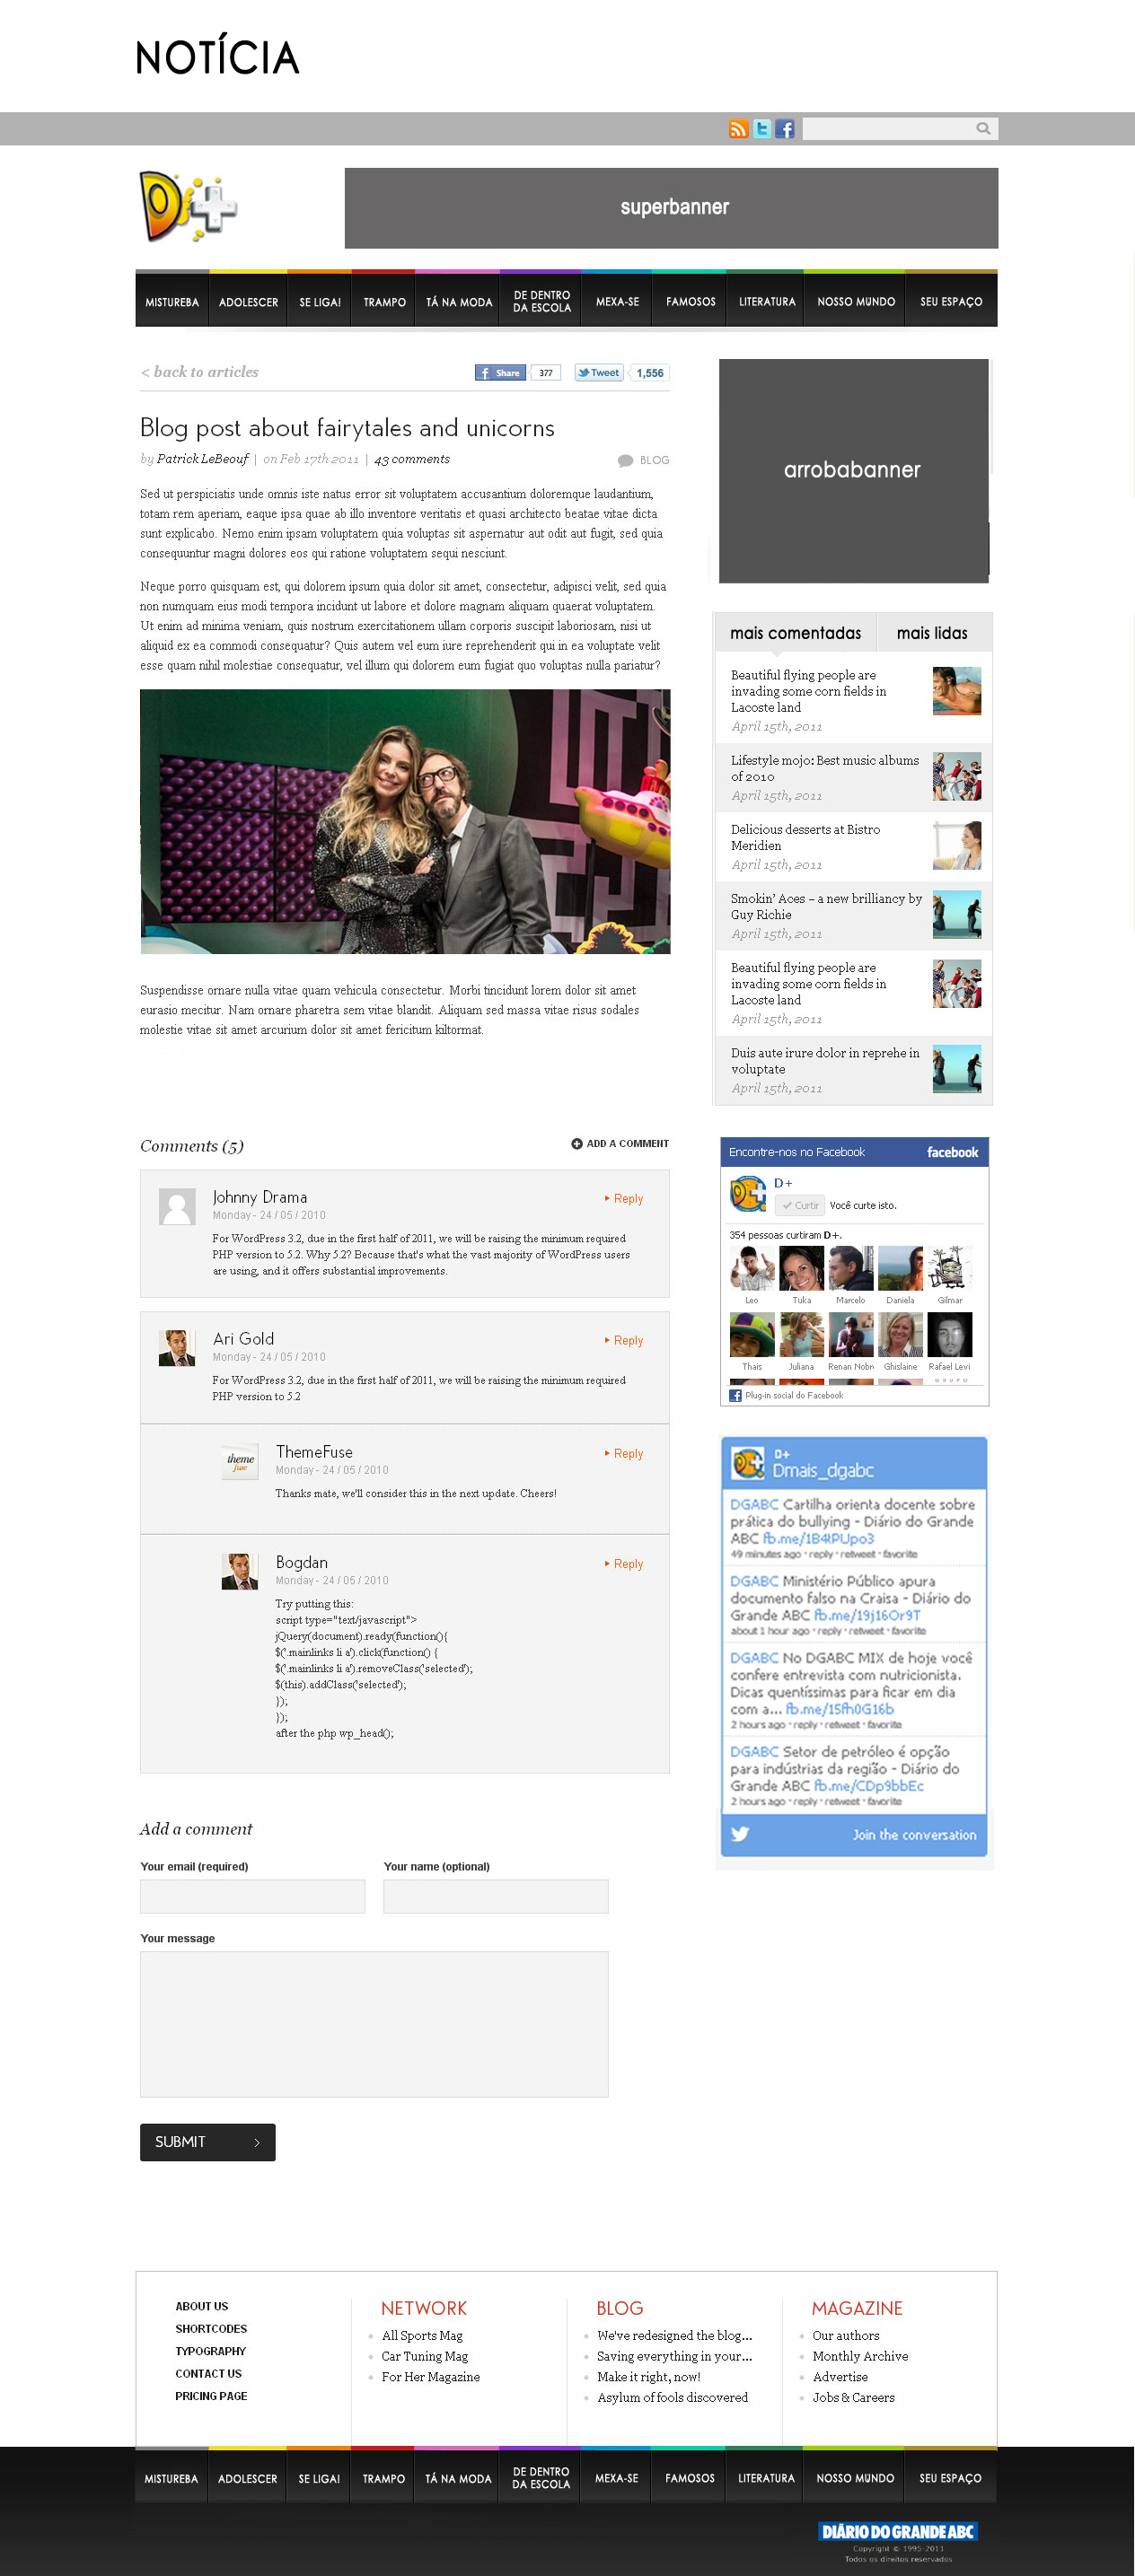This screenshot has width=1135, height=2576.
Task: Open Daniela's Facebook profile picture
Action: tap(901, 1268)
